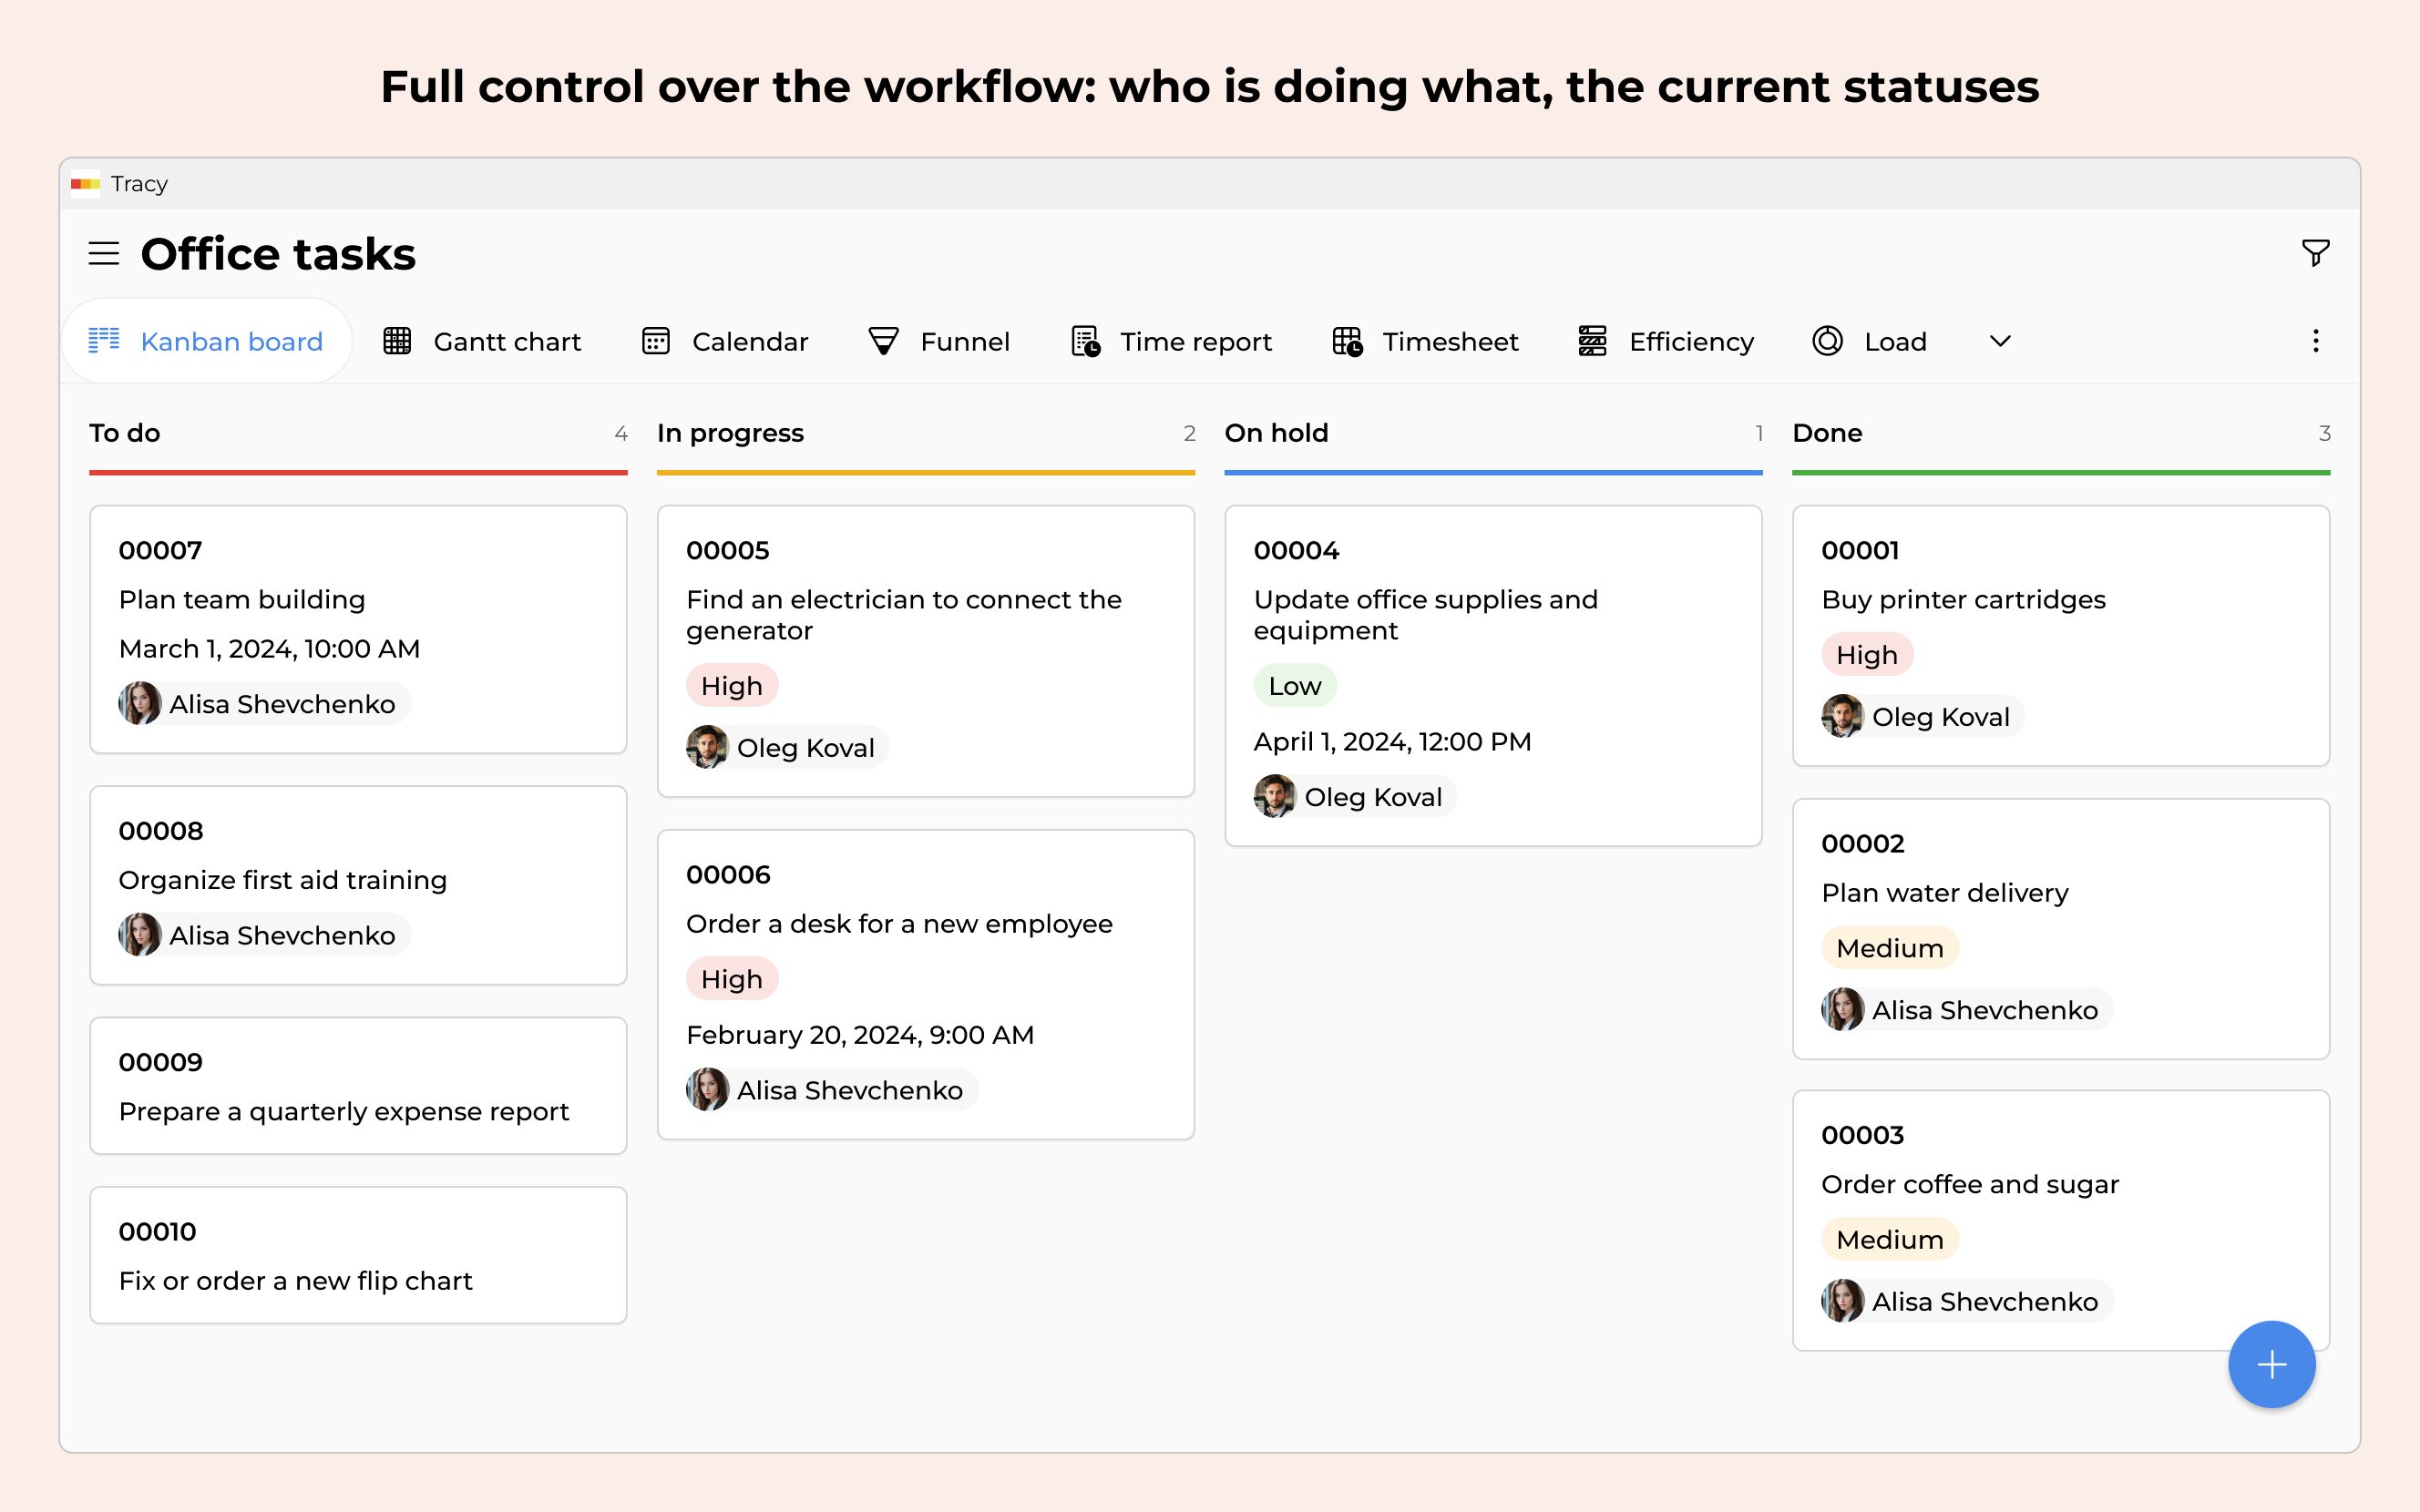Expand the chevron for more view tabs
The height and width of the screenshot is (1512, 2420).
point(1999,341)
